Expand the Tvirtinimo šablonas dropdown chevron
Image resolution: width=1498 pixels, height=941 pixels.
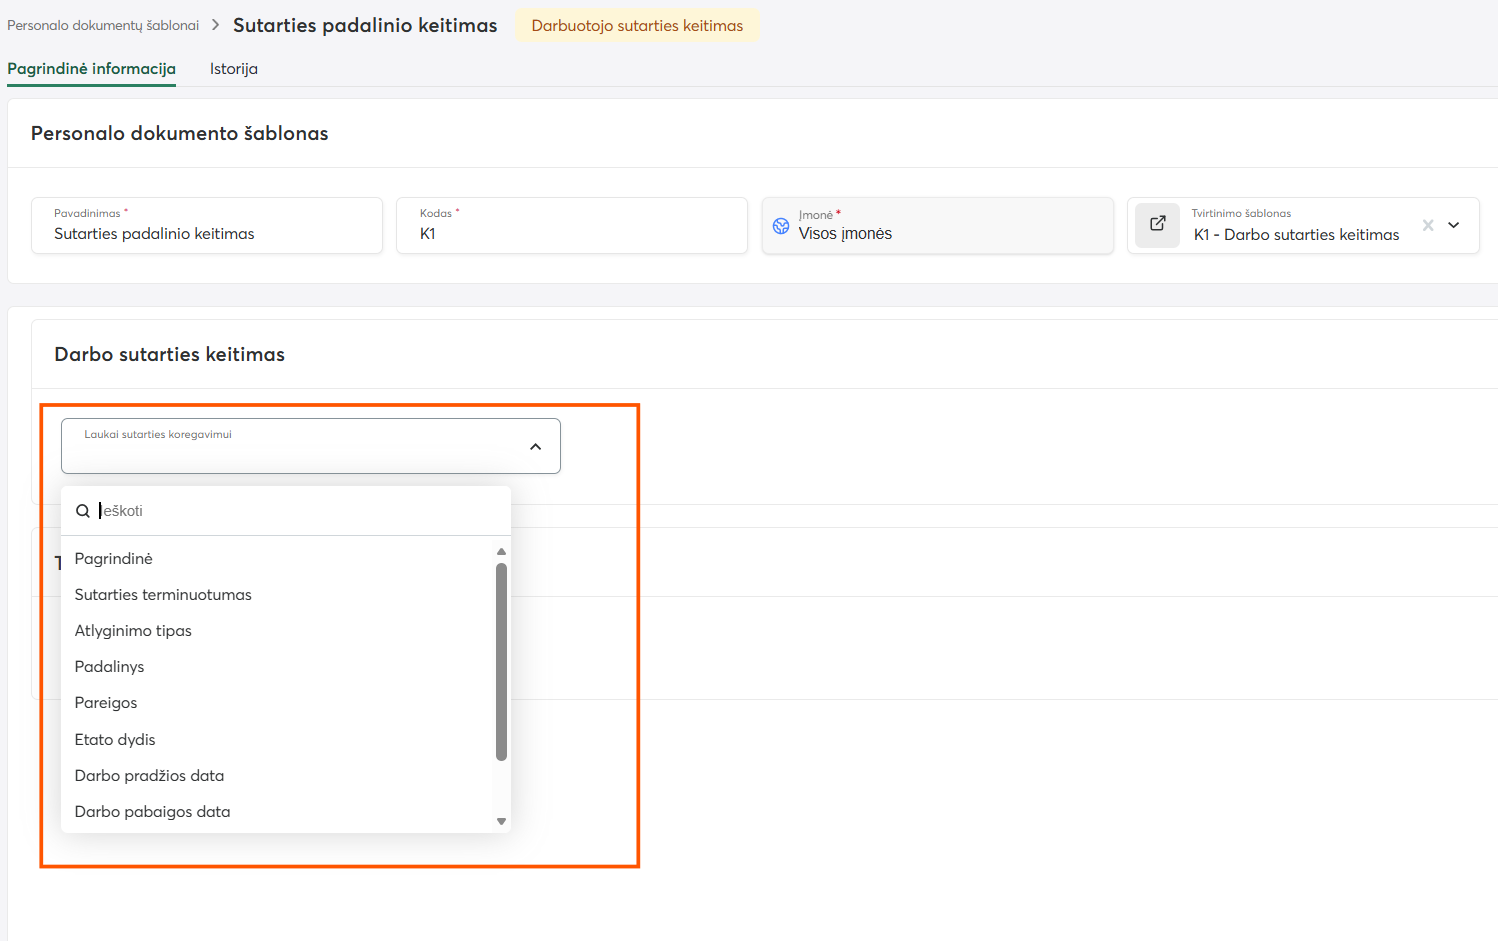1454,225
